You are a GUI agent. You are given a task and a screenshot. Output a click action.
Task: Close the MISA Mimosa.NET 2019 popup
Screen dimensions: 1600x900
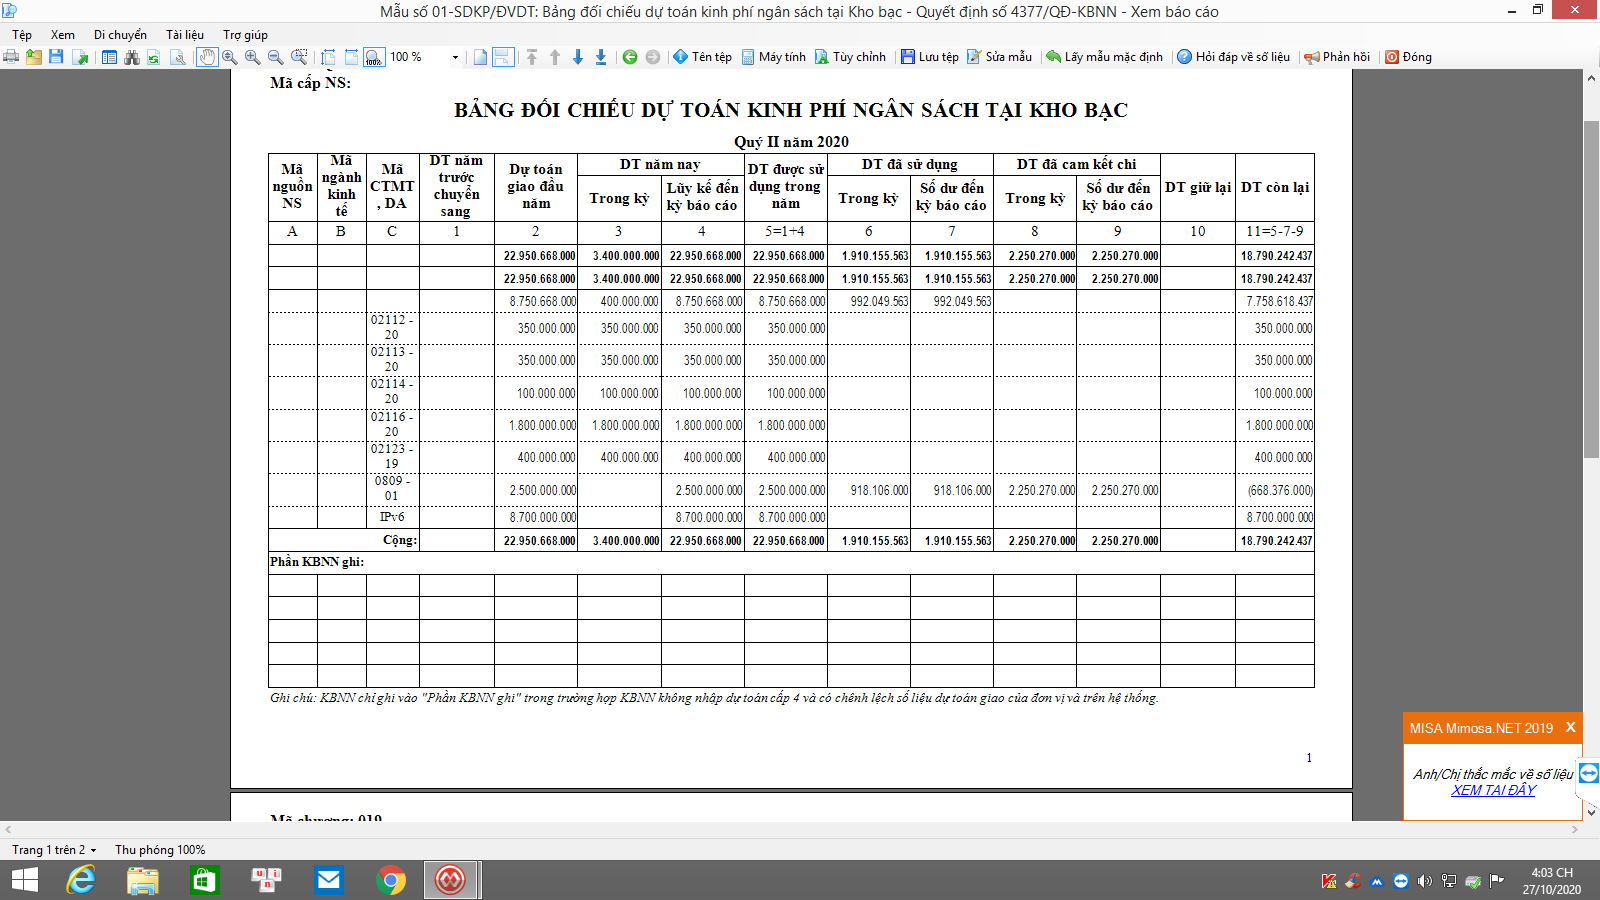[x=1570, y=727]
